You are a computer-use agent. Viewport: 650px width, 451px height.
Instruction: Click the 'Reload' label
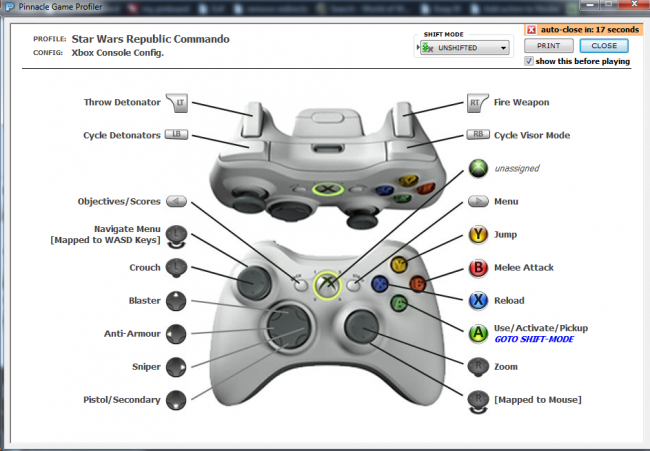point(509,301)
